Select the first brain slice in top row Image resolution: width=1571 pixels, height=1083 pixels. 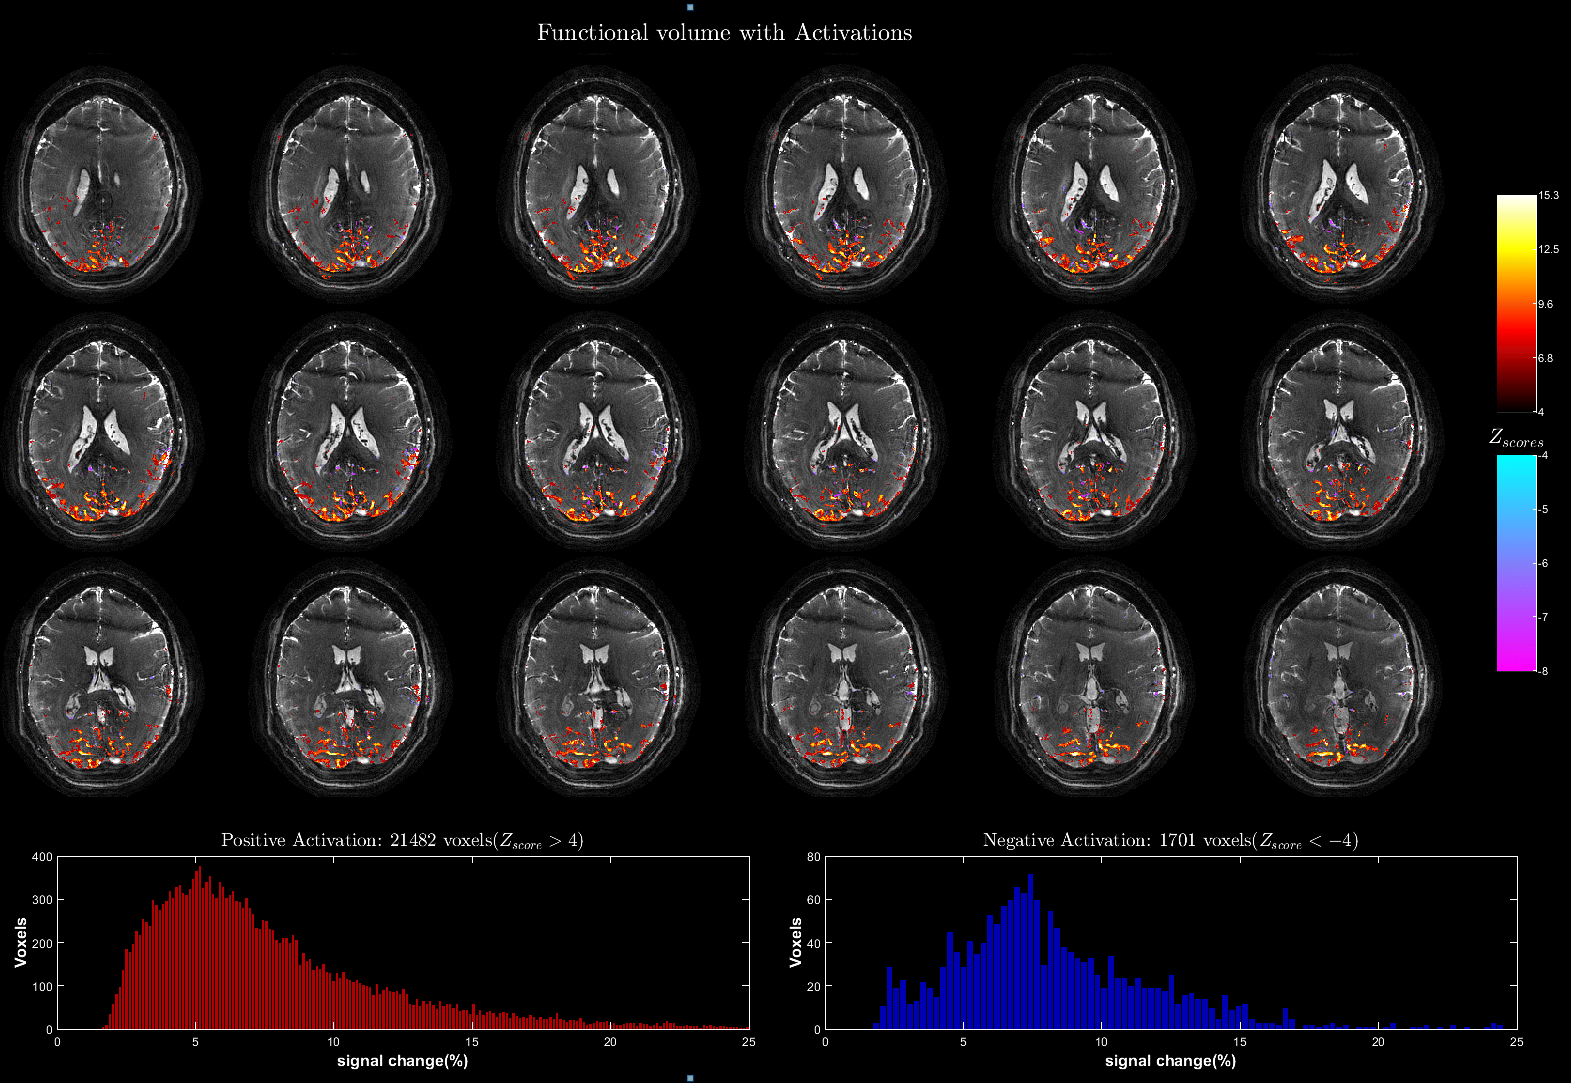pyautogui.click(x=102, y=183)
